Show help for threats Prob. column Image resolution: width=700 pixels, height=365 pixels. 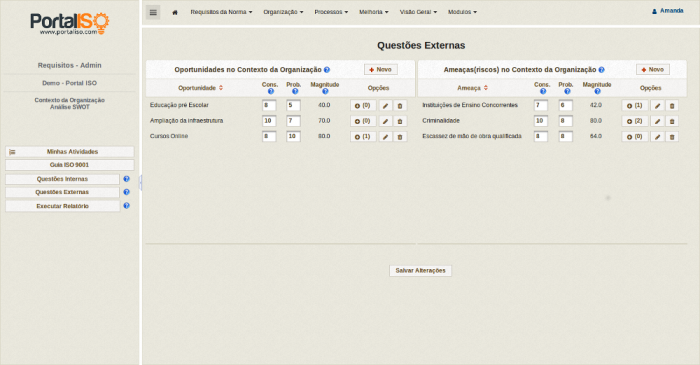click(x=567, y=91)
